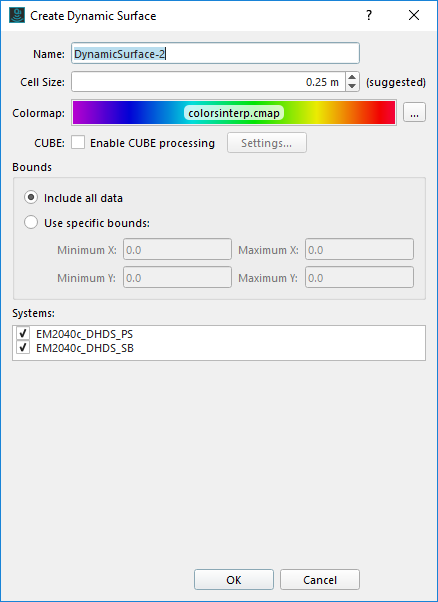Open CUBE Settings button

[266, 143]
